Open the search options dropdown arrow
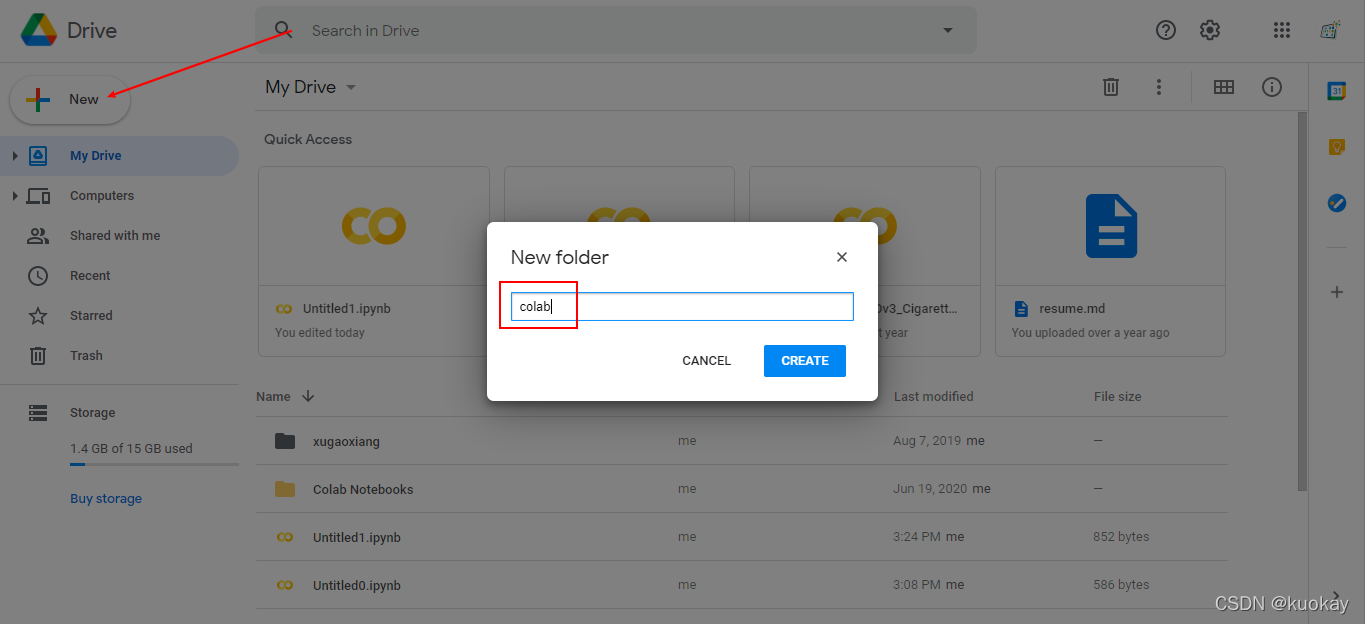This screenshot has width=1365, height=624. click(x=948, y=30)
